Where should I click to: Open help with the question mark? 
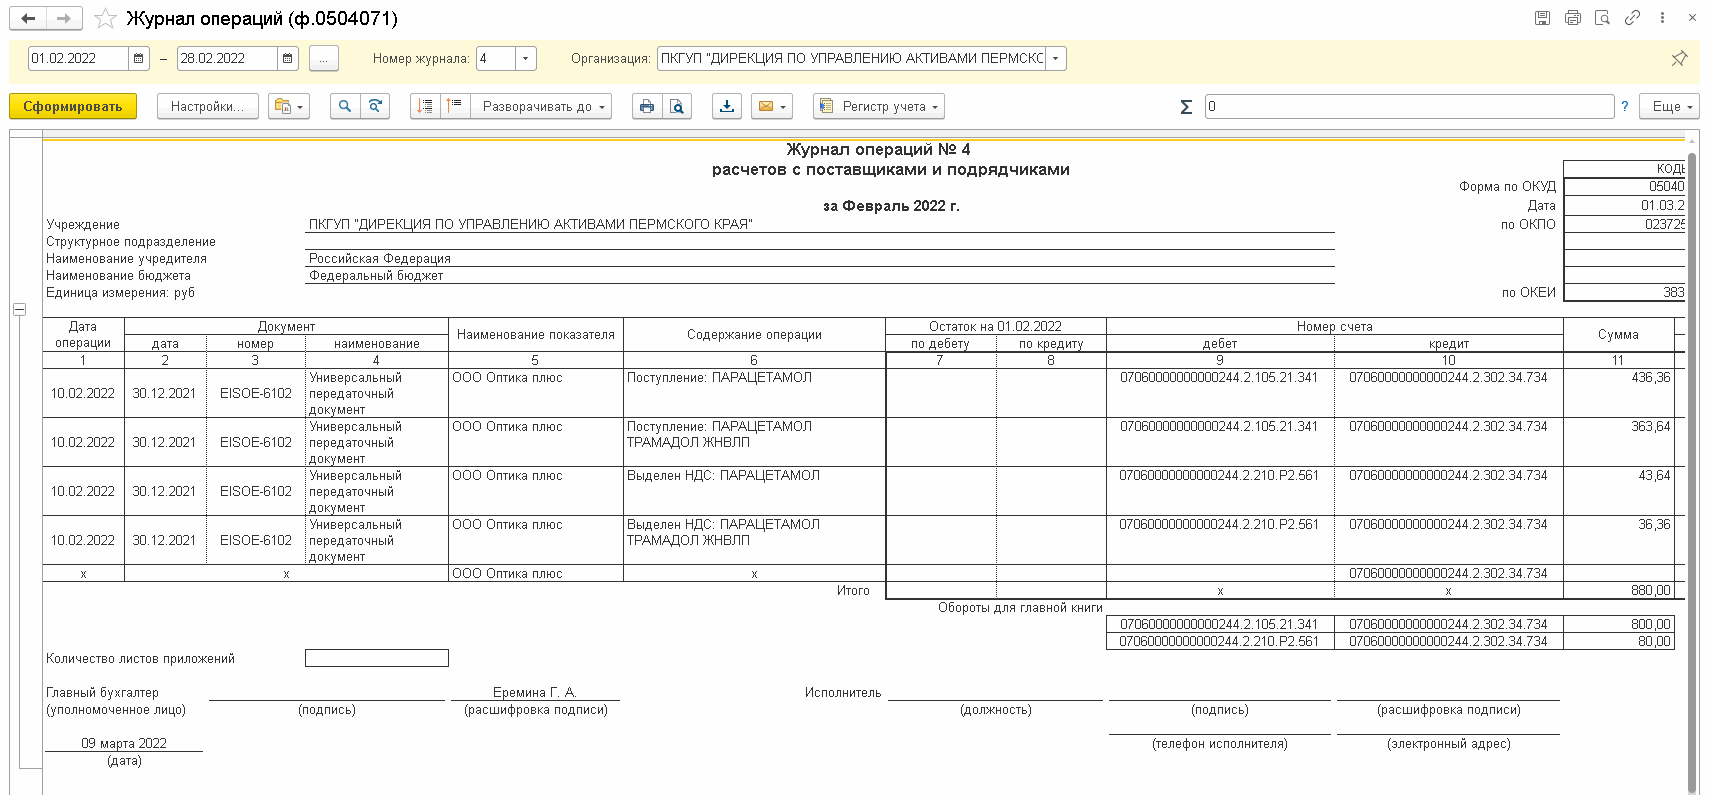point(1625,106)
